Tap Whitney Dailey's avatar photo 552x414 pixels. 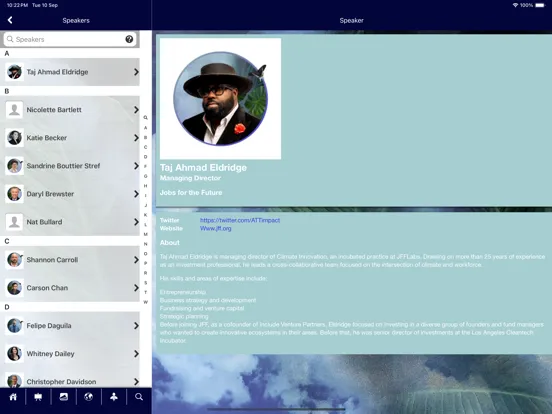[14, 353]
